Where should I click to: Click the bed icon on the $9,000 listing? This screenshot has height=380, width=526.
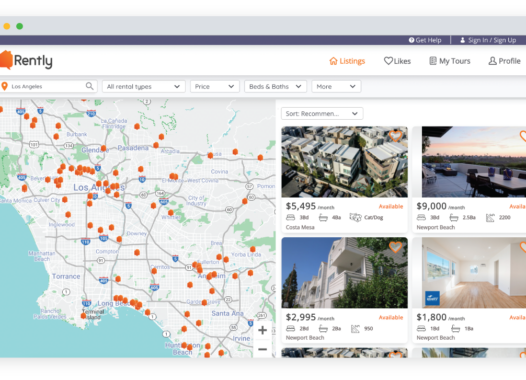(x=421, y=217)
